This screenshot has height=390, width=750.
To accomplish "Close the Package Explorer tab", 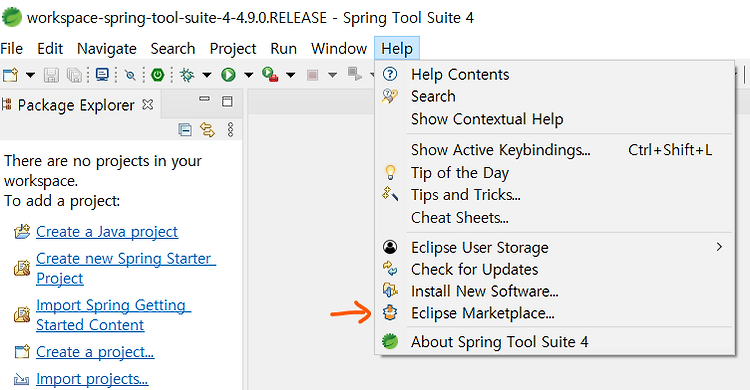I will [148, 104].
